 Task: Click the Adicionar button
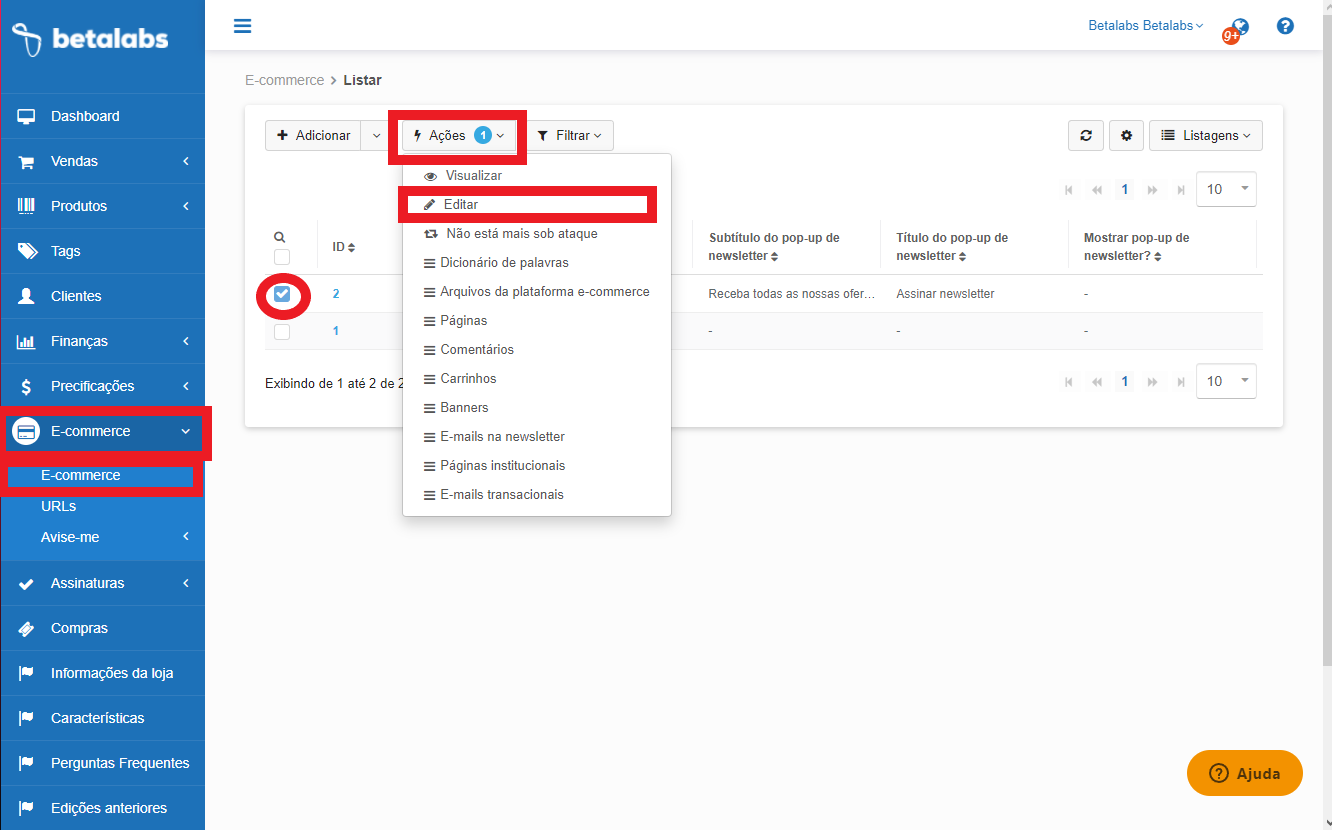point(313,136)
